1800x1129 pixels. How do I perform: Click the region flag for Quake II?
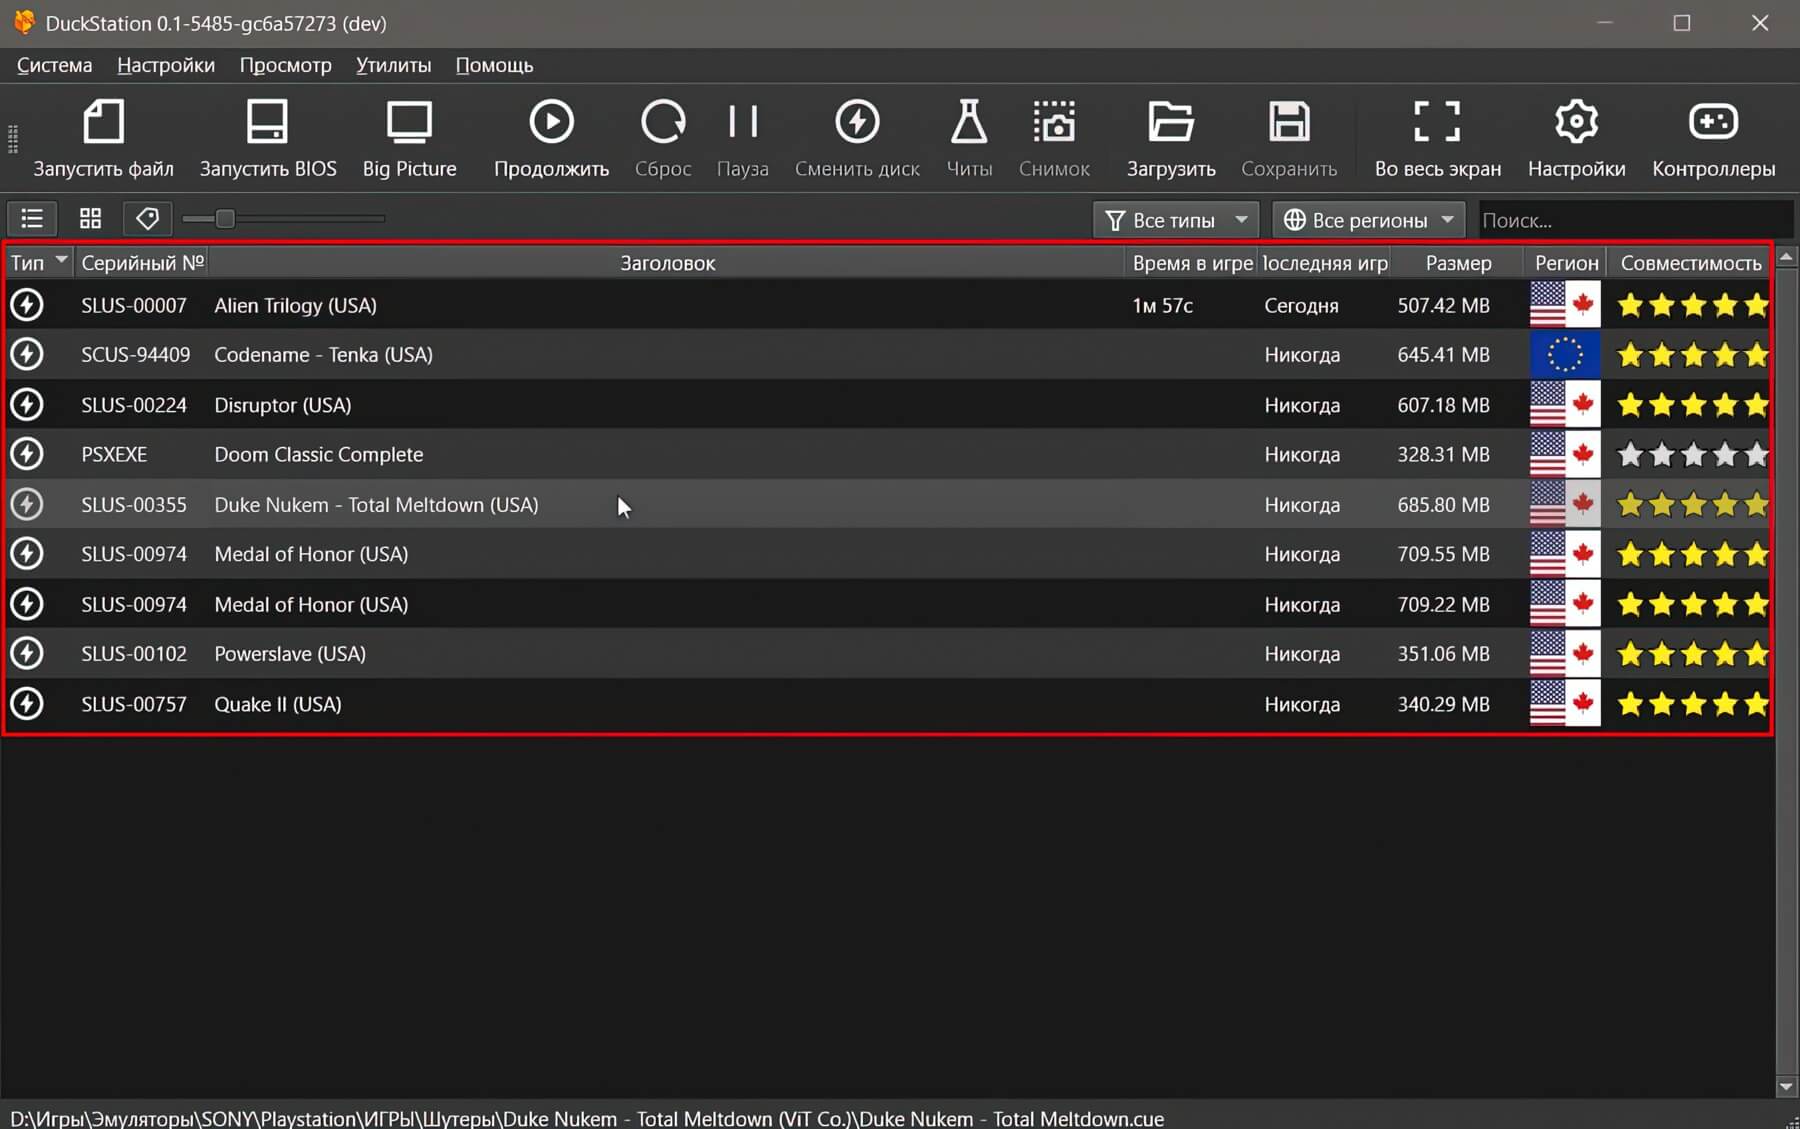point(1565,704)
